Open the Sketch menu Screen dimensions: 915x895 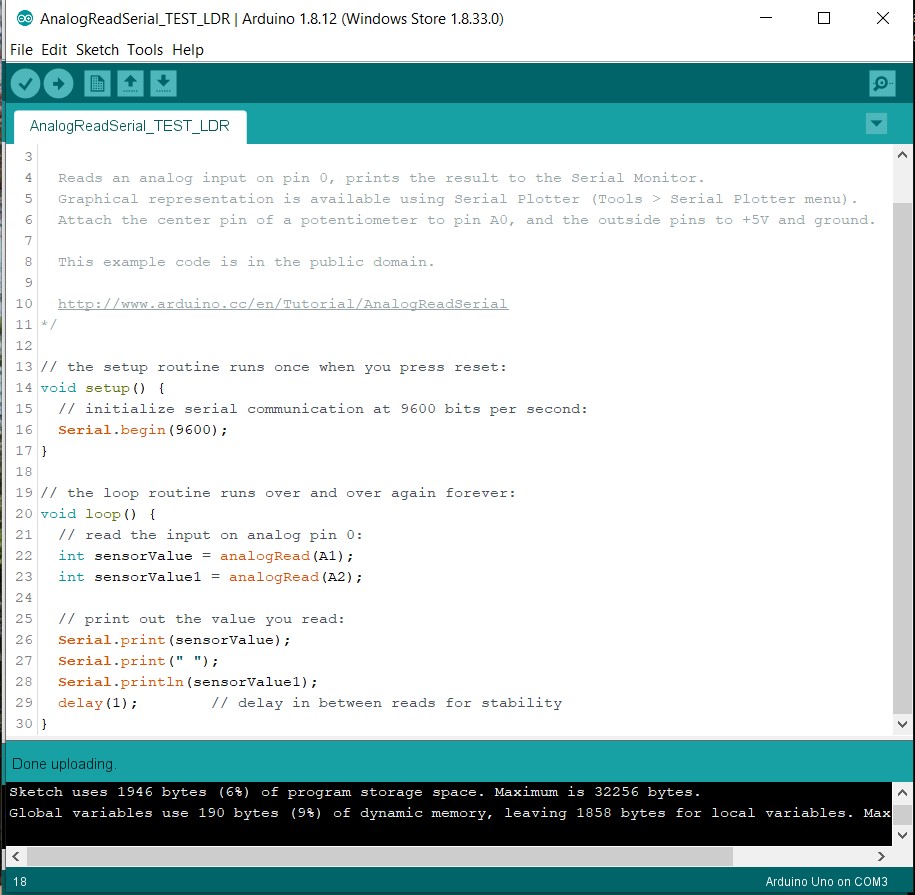[x=97, y=50]
